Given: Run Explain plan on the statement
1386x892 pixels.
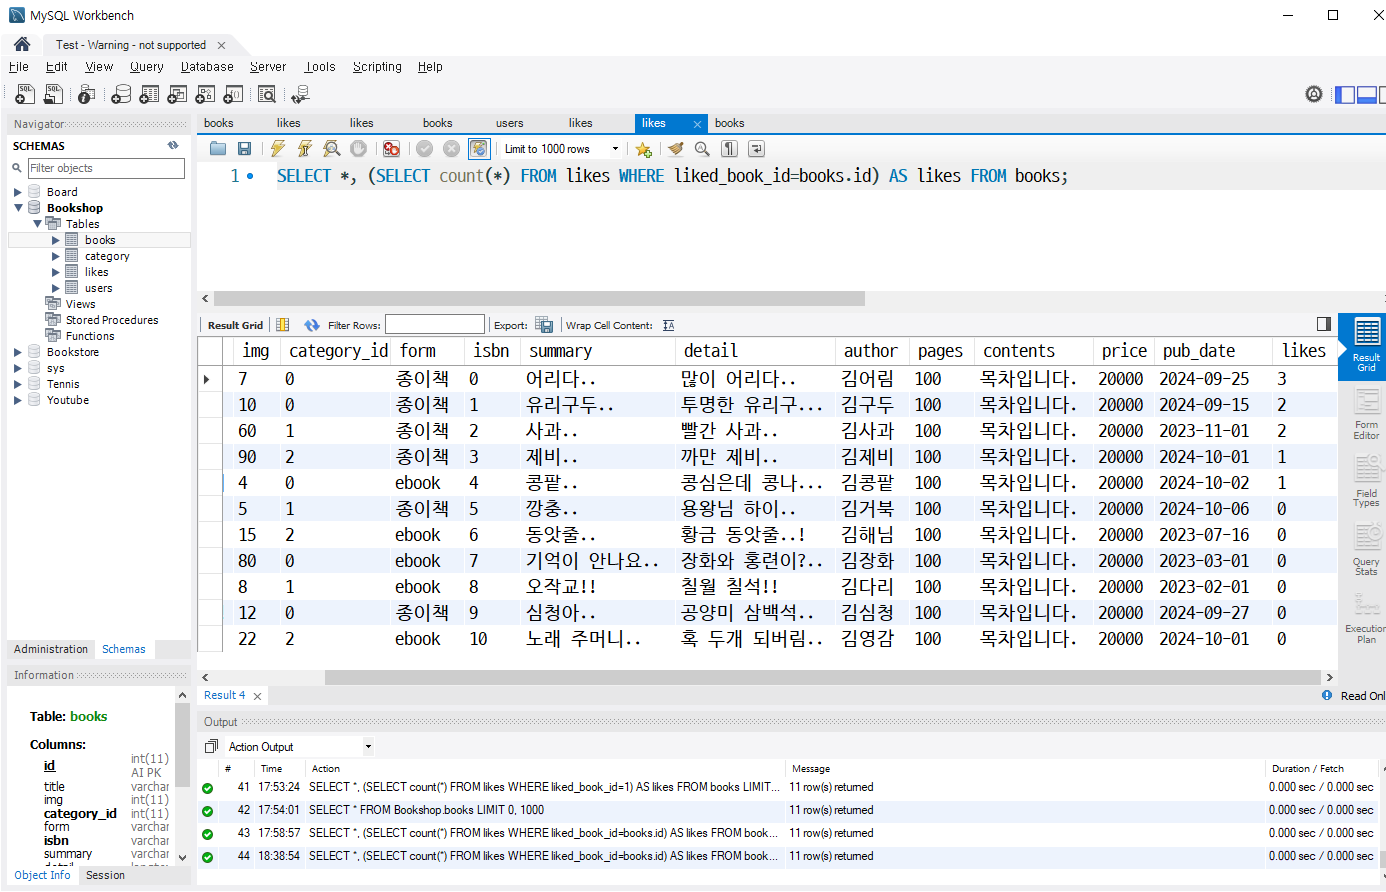Looking at the screenshot, I should (332, 149).
